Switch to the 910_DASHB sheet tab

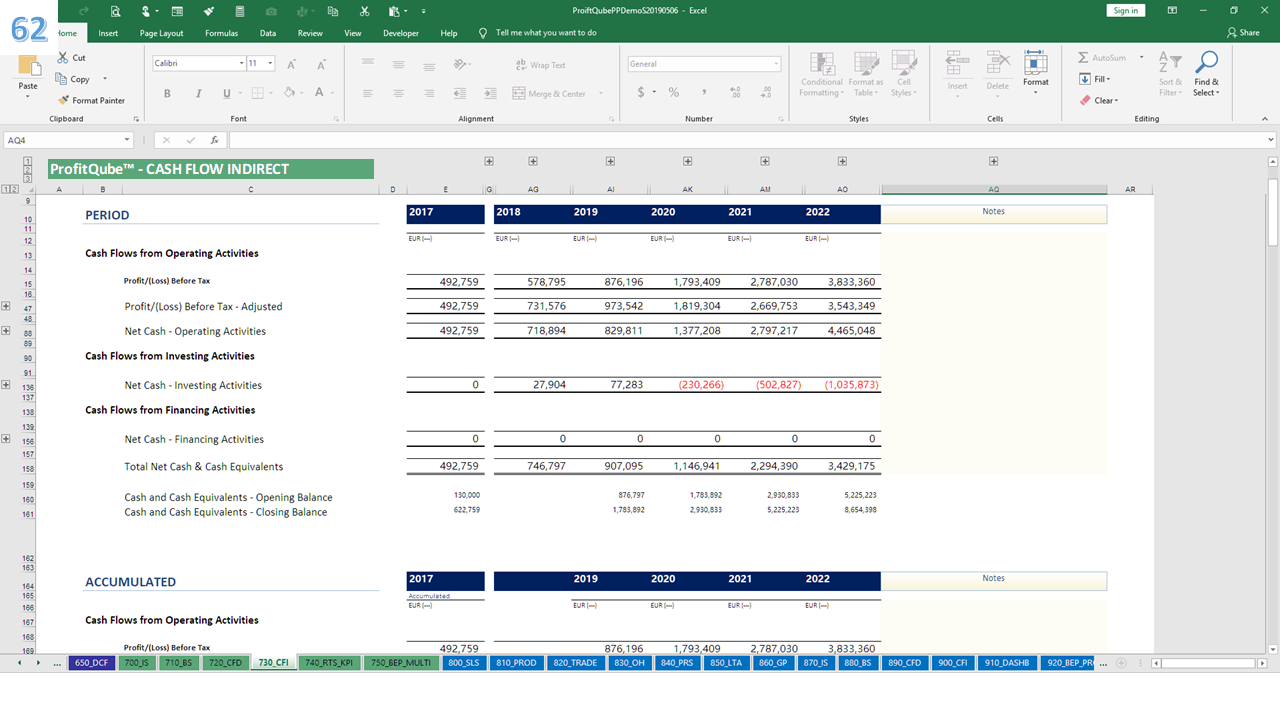point(1006,662)
